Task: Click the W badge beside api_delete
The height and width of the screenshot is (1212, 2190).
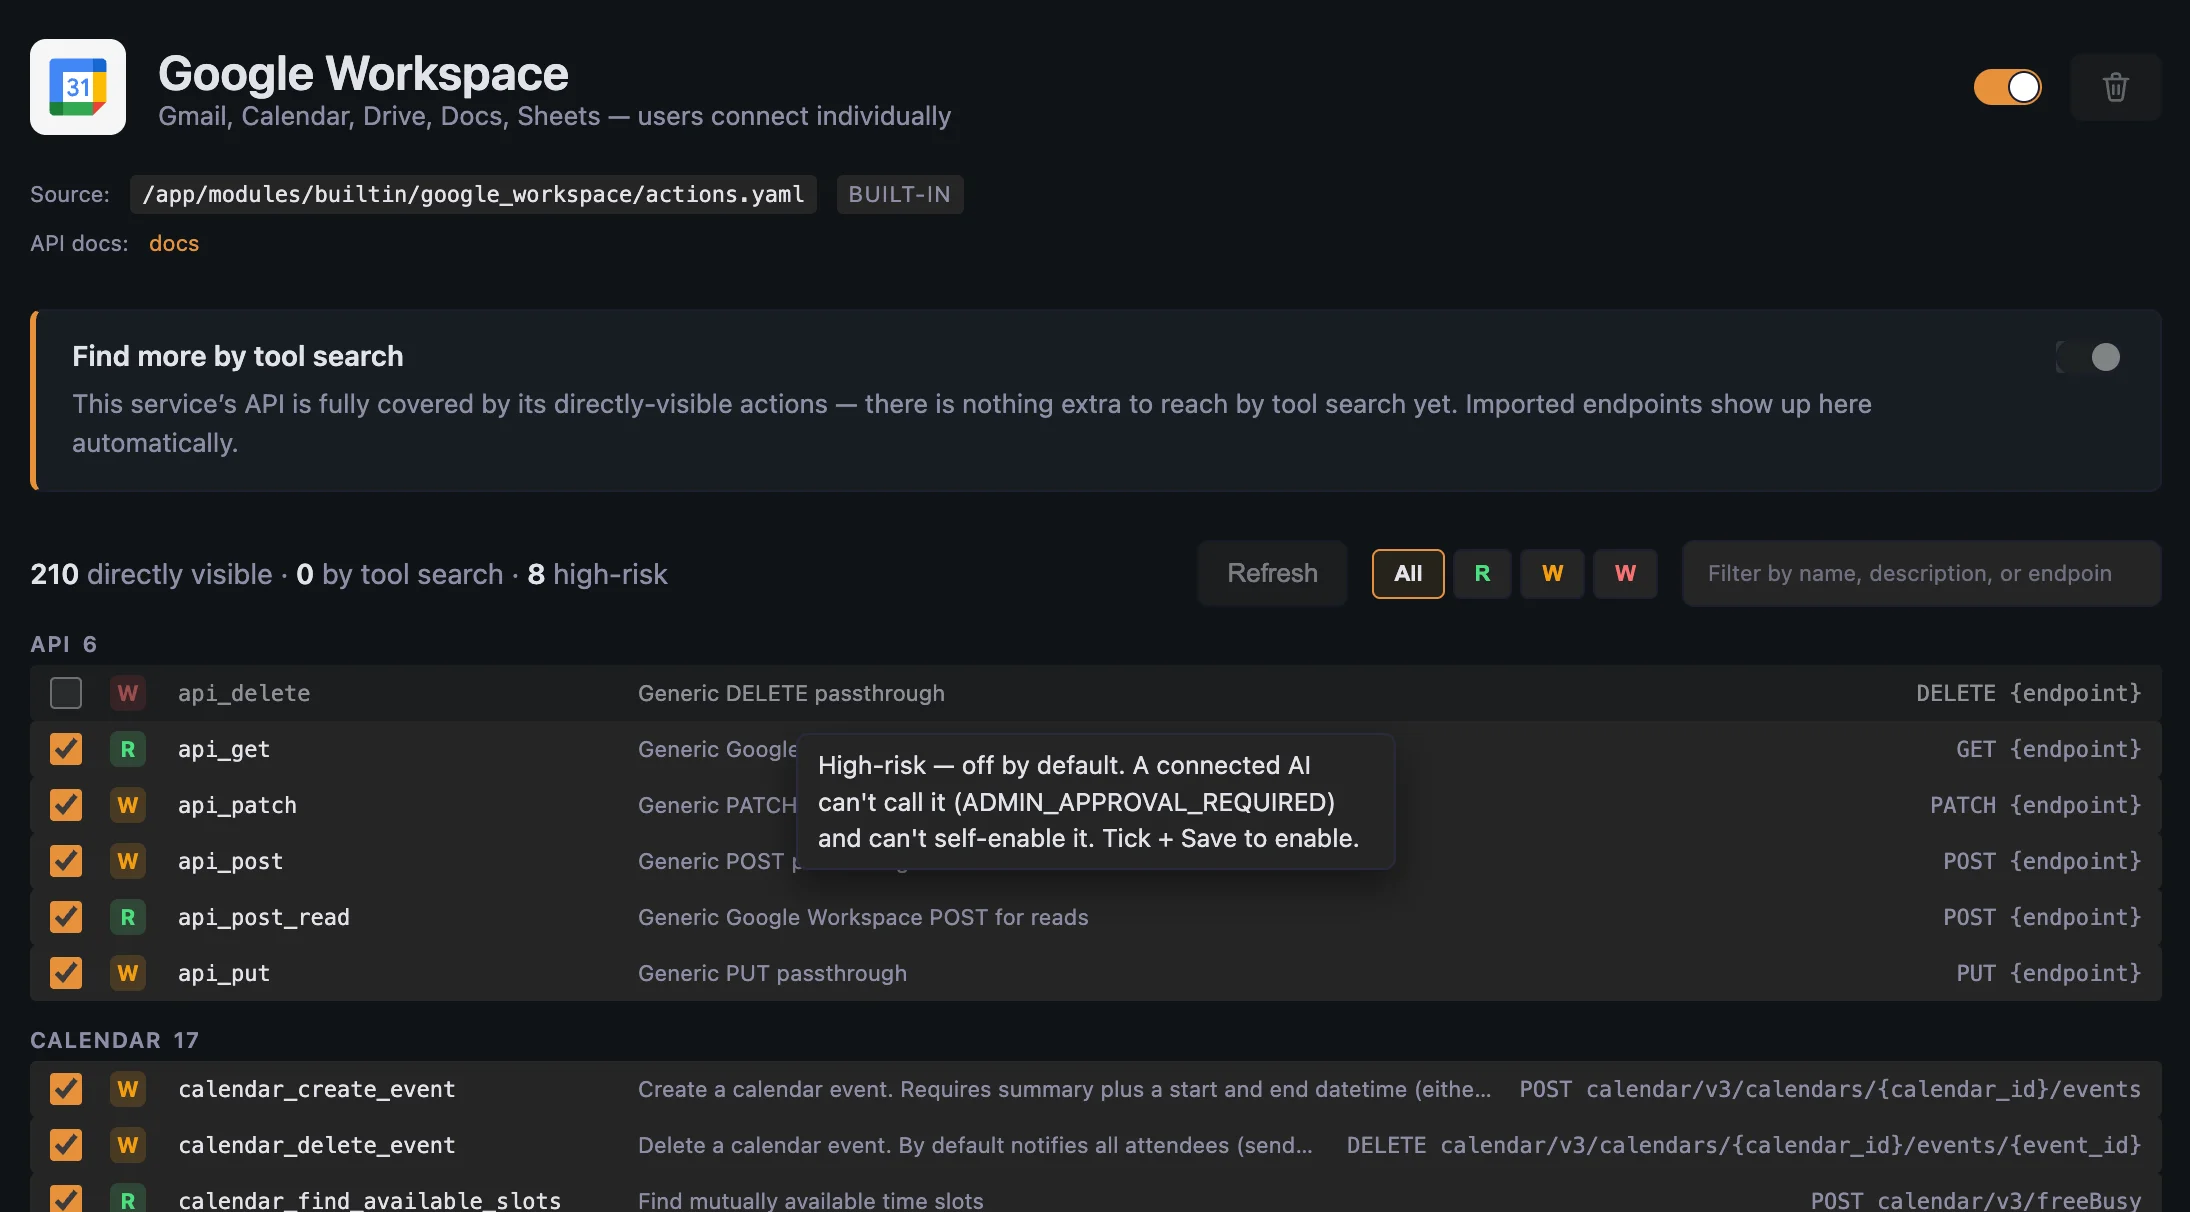Action: pos(128,693)
